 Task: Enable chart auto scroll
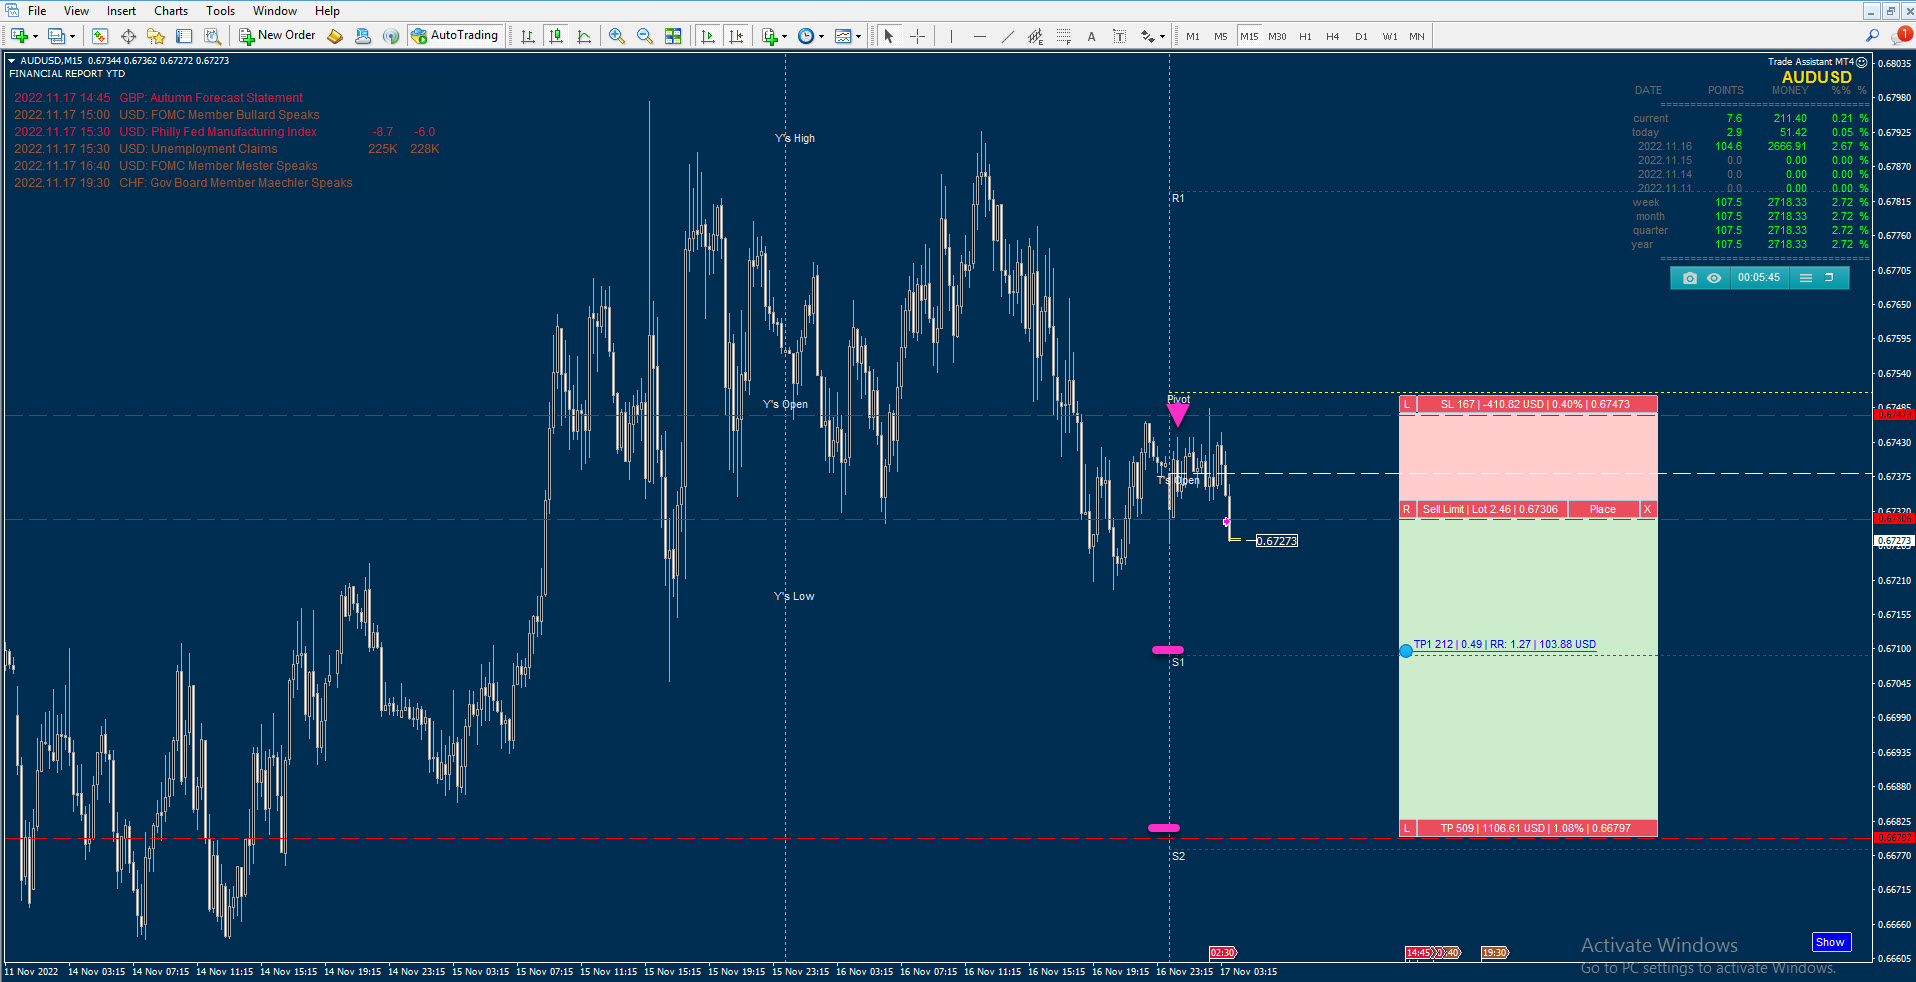708,36
